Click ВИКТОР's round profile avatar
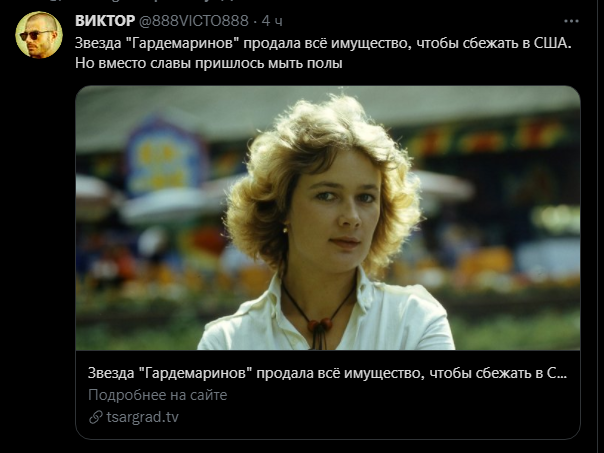 tap(39, 35)
